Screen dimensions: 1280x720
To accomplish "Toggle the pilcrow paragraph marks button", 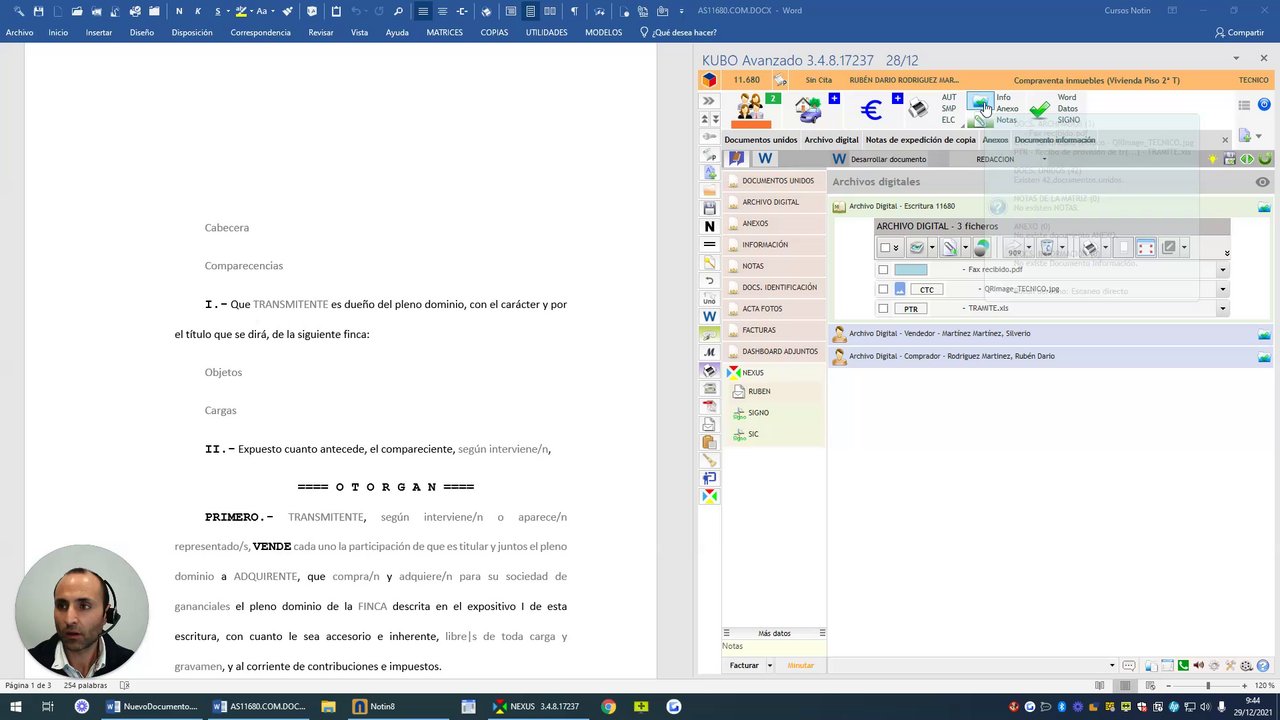I will (574, 11).
